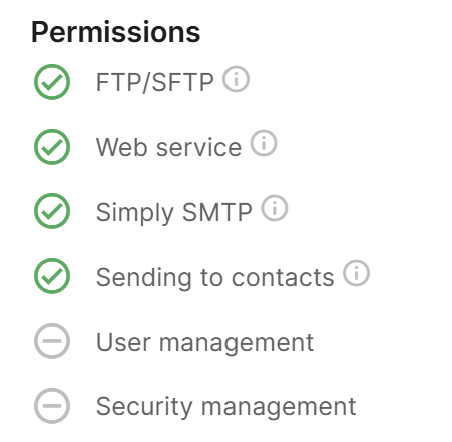Select the Sending to contacts label

215,277
